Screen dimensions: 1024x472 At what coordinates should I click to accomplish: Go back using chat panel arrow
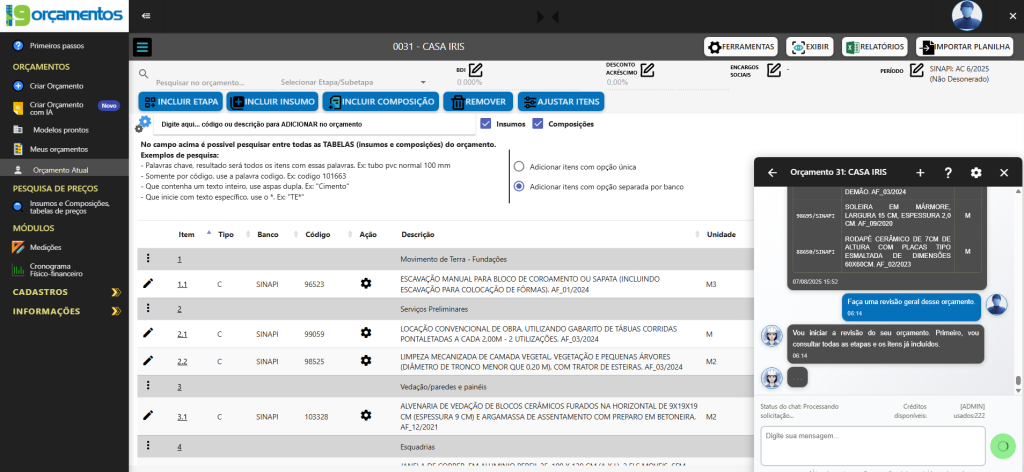click(x=772, y=172)
